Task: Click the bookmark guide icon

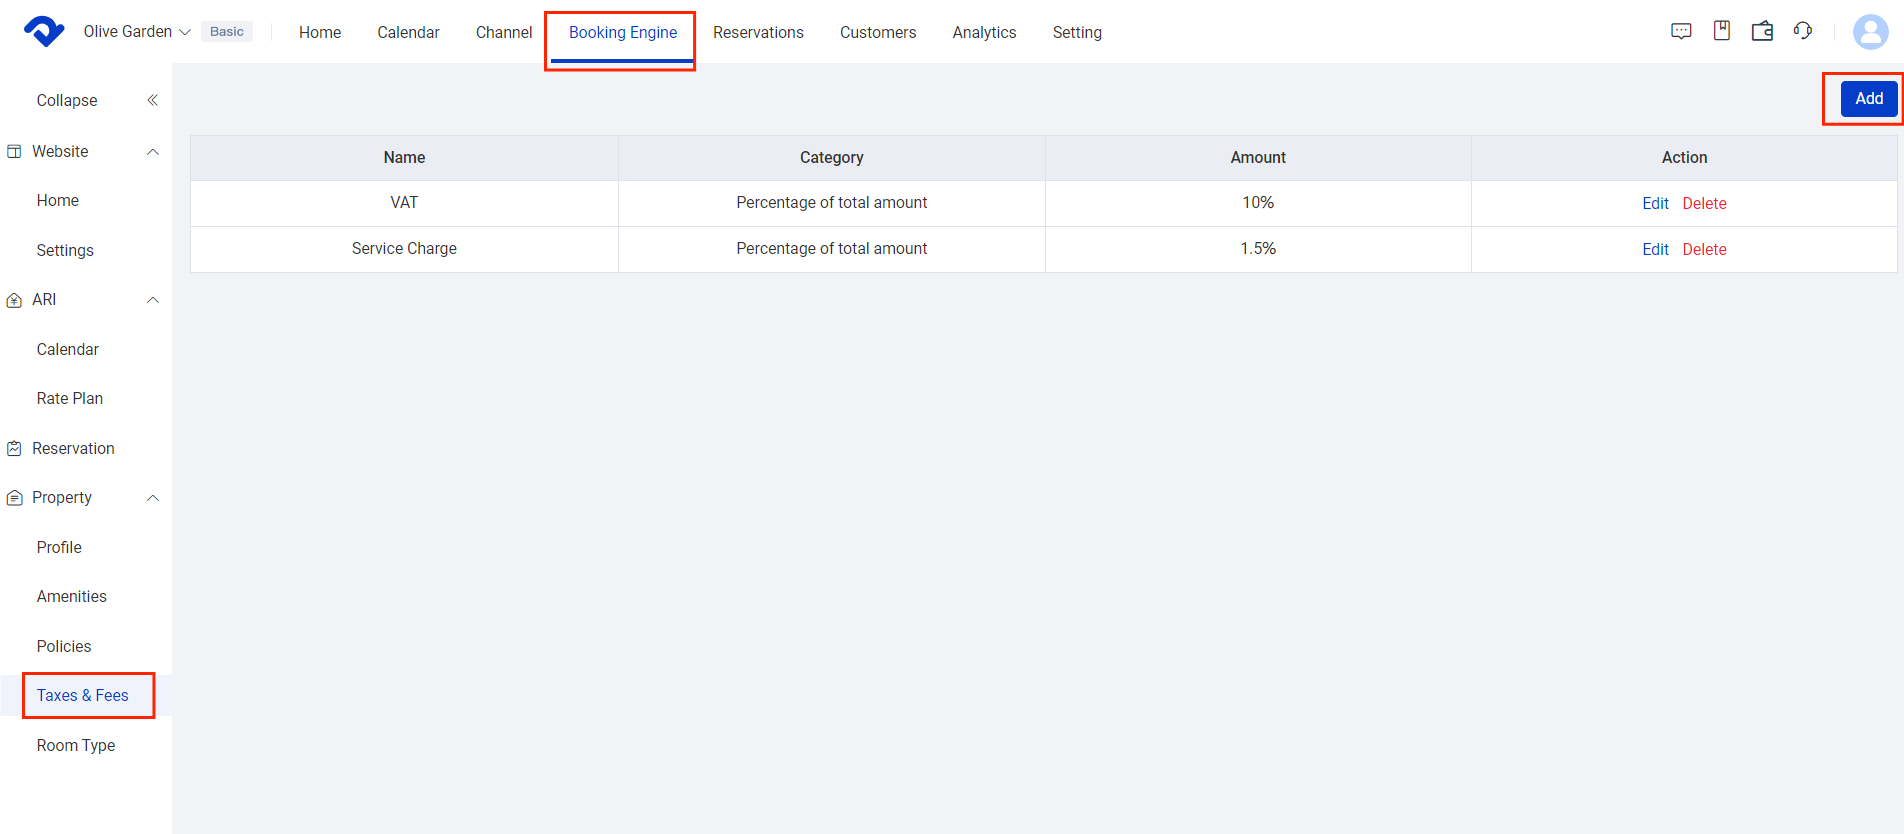Action: point(1721,31)
